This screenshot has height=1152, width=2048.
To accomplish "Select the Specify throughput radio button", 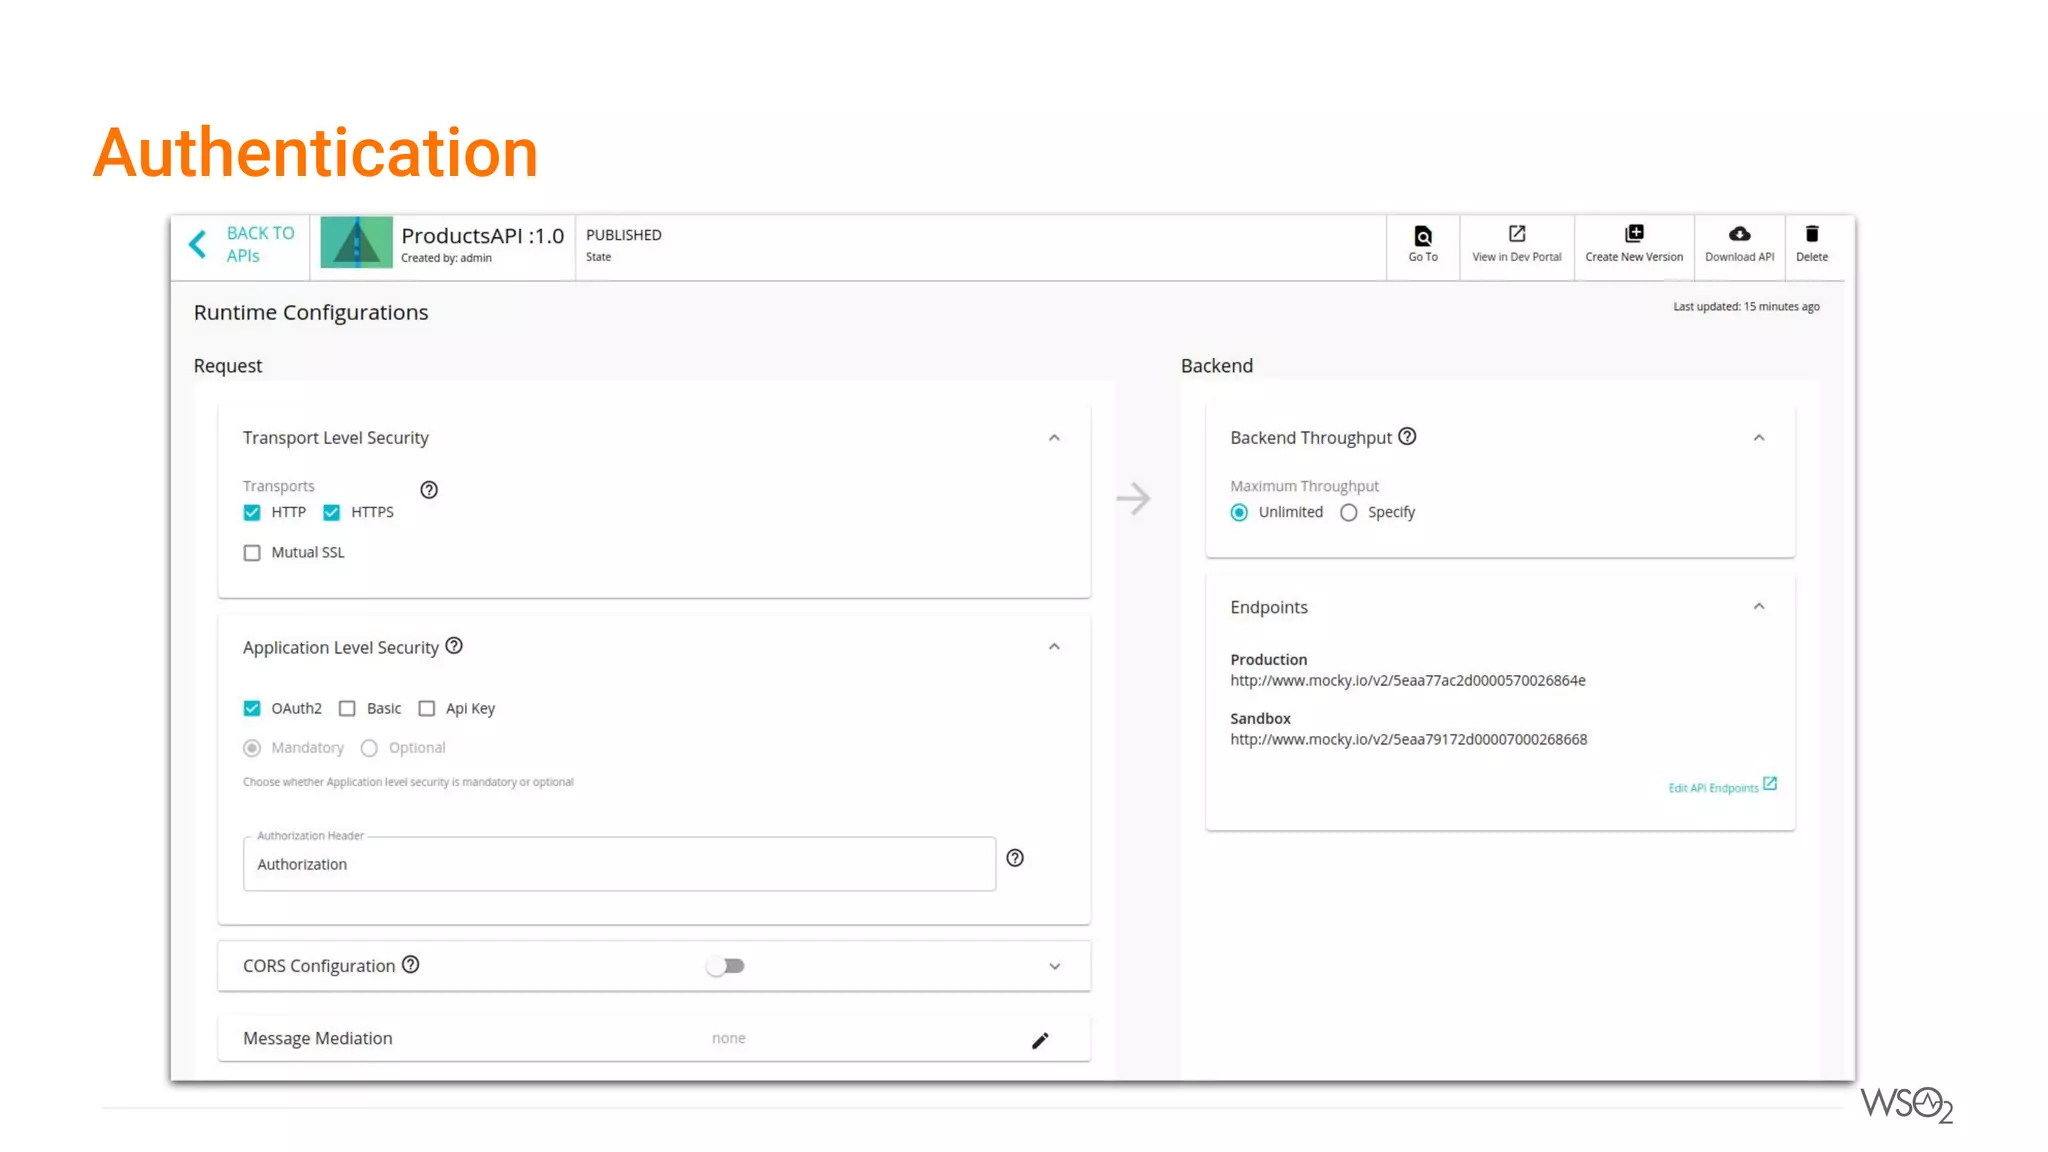I will (1349, 513).
